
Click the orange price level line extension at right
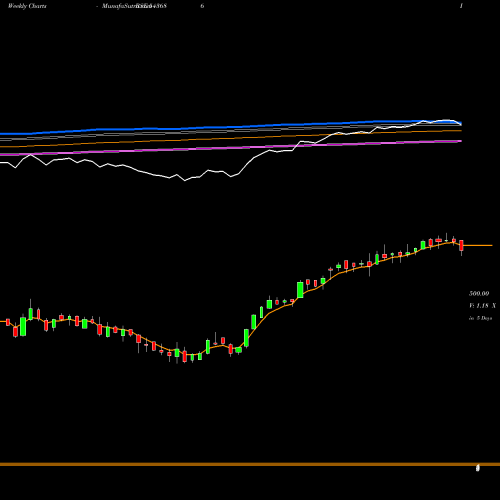click(478, 245)
